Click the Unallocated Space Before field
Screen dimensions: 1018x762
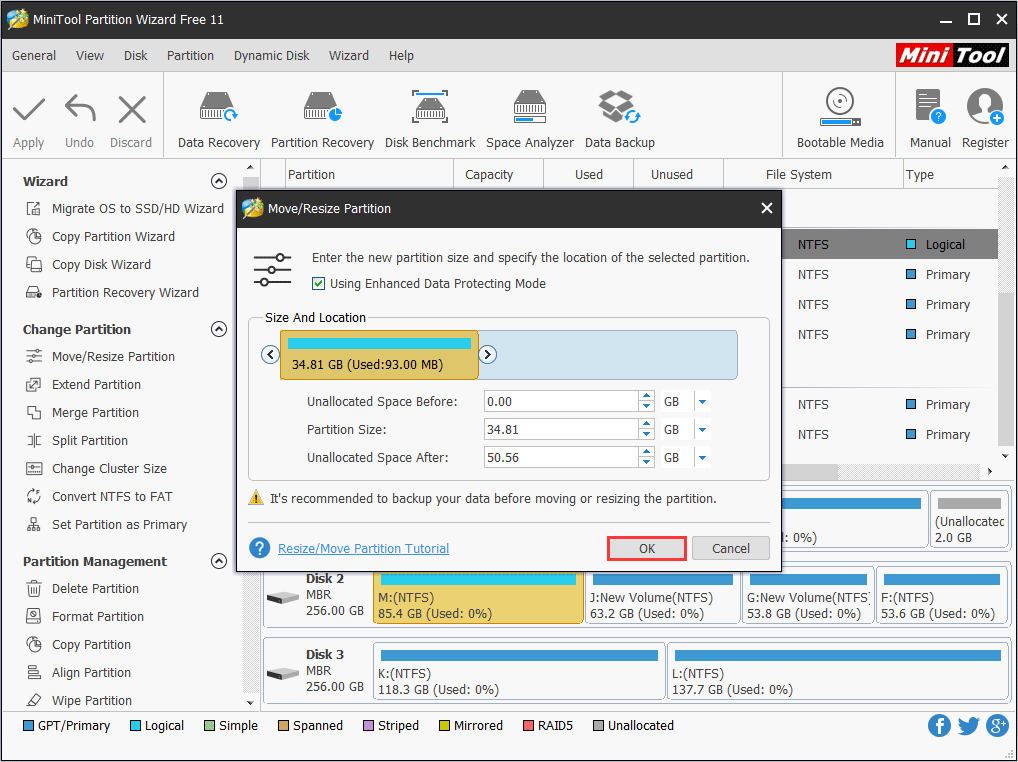pyautogui.click(x=562, y=402)
